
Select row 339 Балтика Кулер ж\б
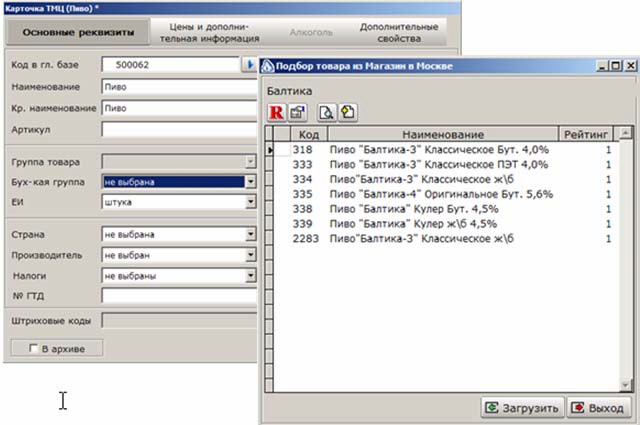[x=446, y=224]
